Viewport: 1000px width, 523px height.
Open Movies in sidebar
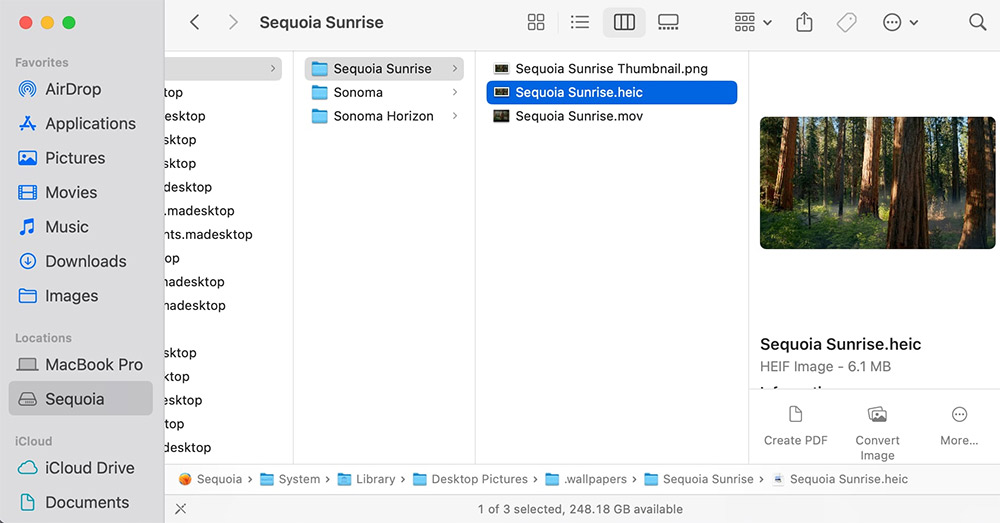pyautogui.click(x=81, y=193)
